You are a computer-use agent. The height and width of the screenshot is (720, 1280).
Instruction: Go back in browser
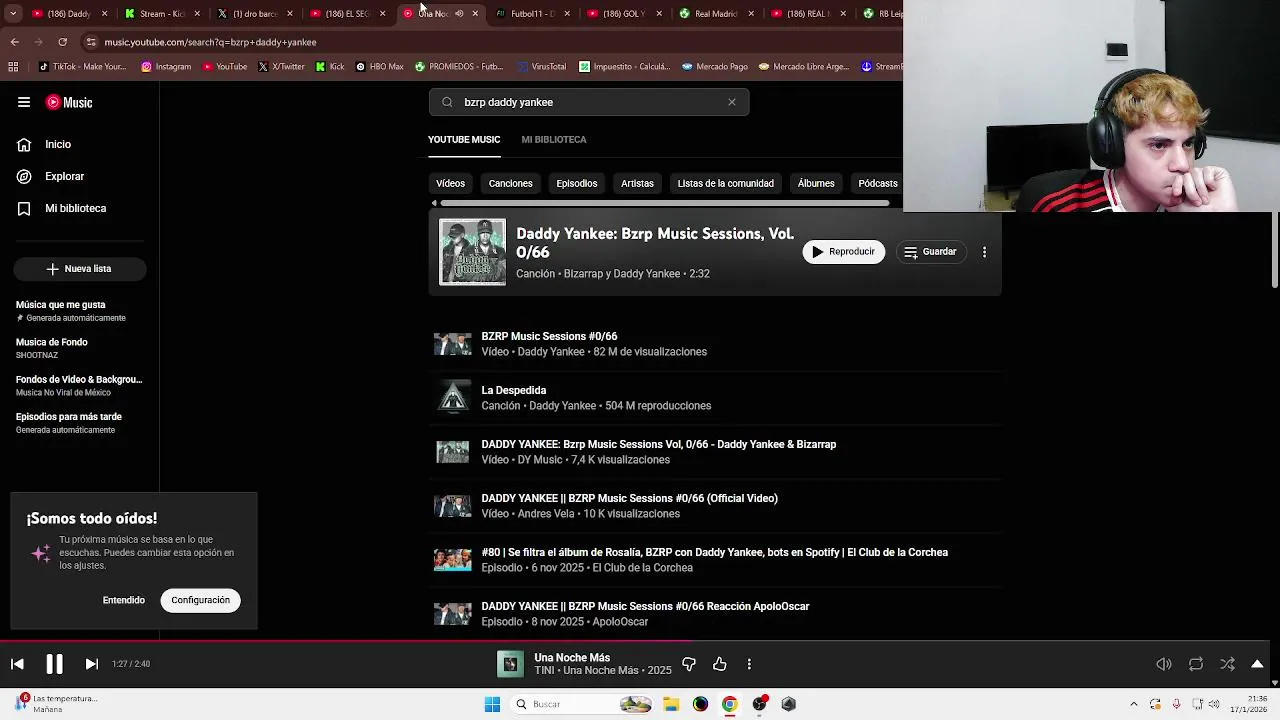tap(14, 42)
